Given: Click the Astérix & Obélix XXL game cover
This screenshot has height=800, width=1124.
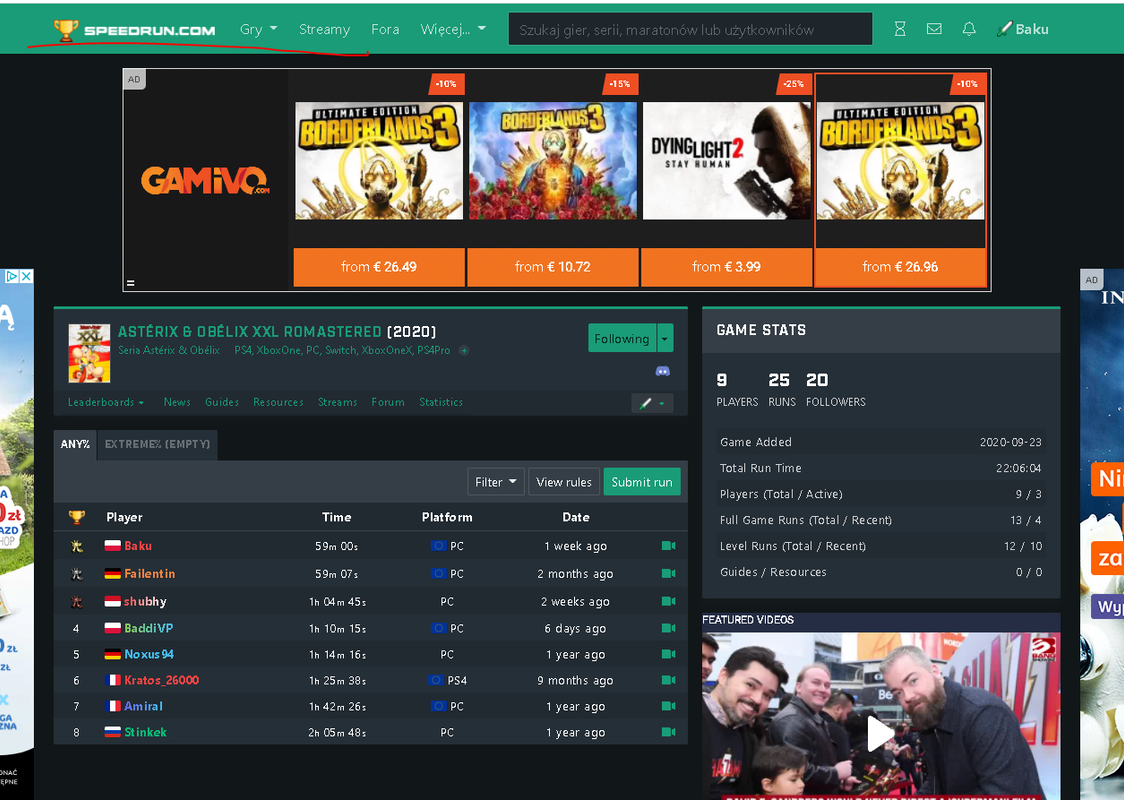Looking at the screenshot, I should tap(89, 353).
